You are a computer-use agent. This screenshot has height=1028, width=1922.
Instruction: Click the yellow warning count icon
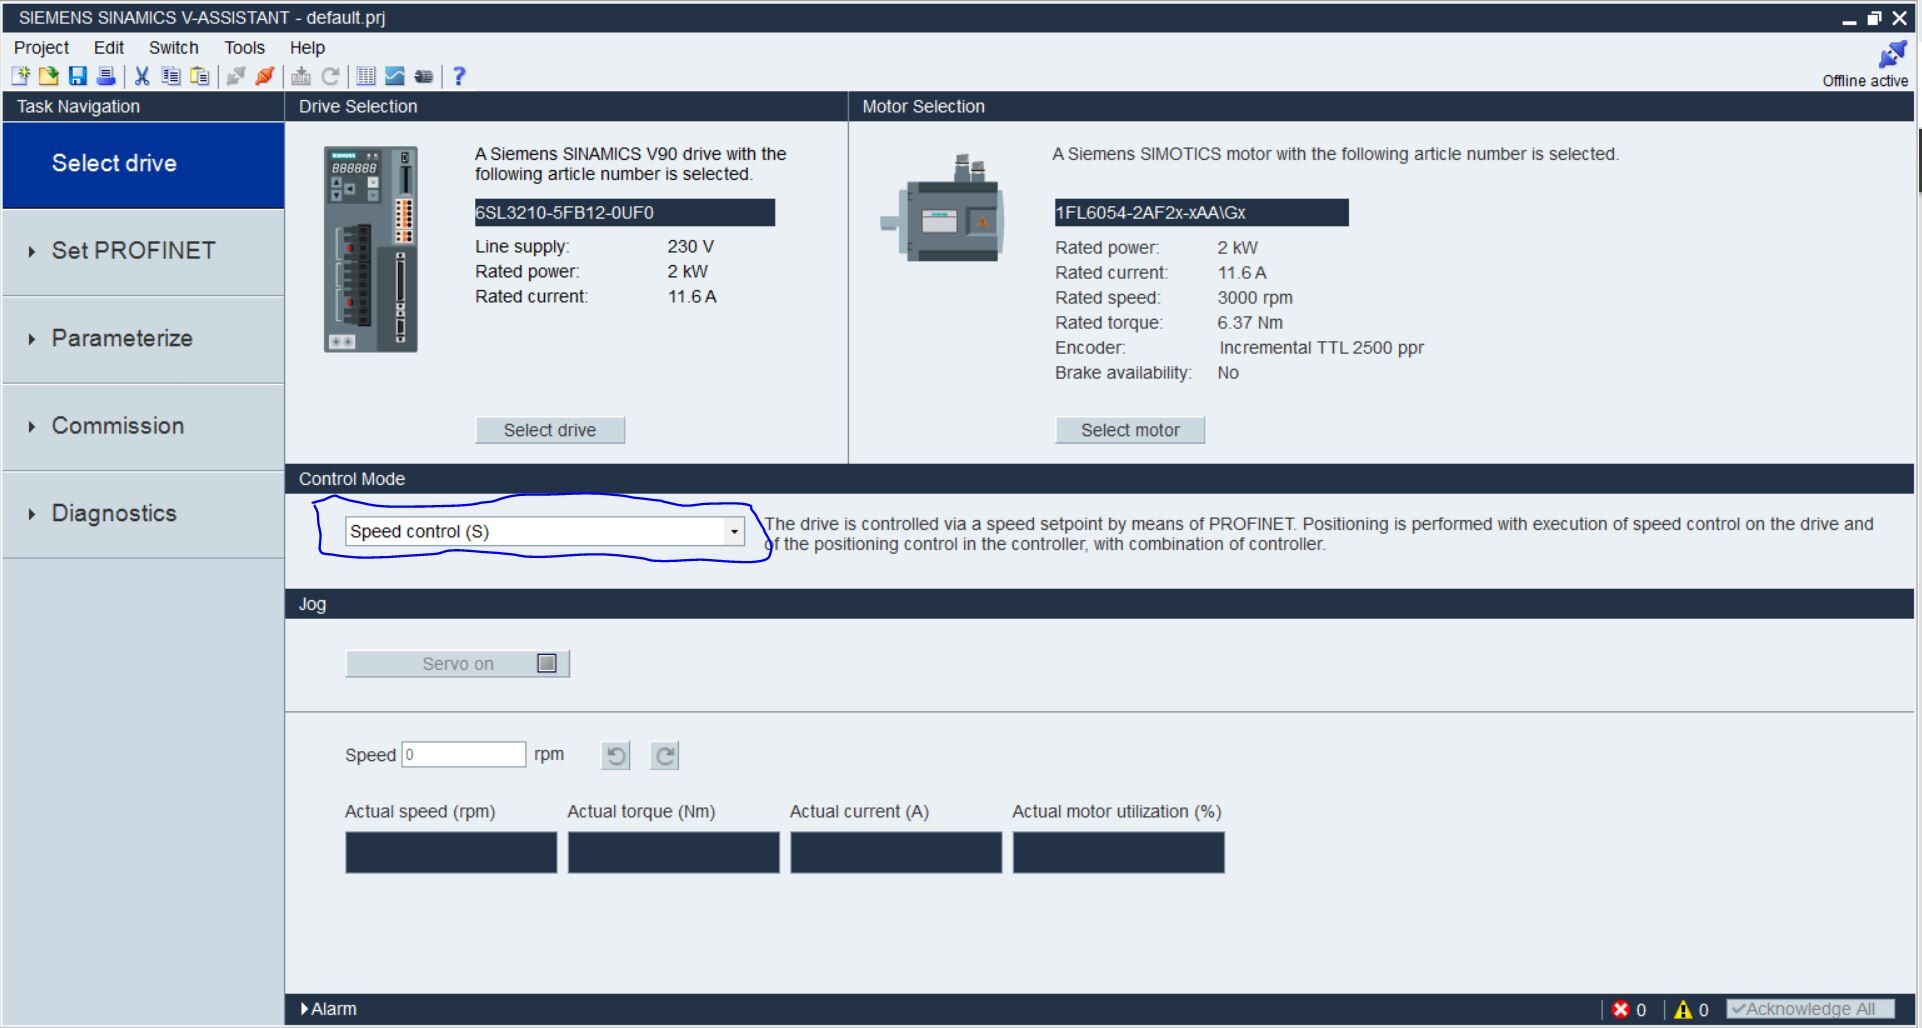tap(1683, 1009)
